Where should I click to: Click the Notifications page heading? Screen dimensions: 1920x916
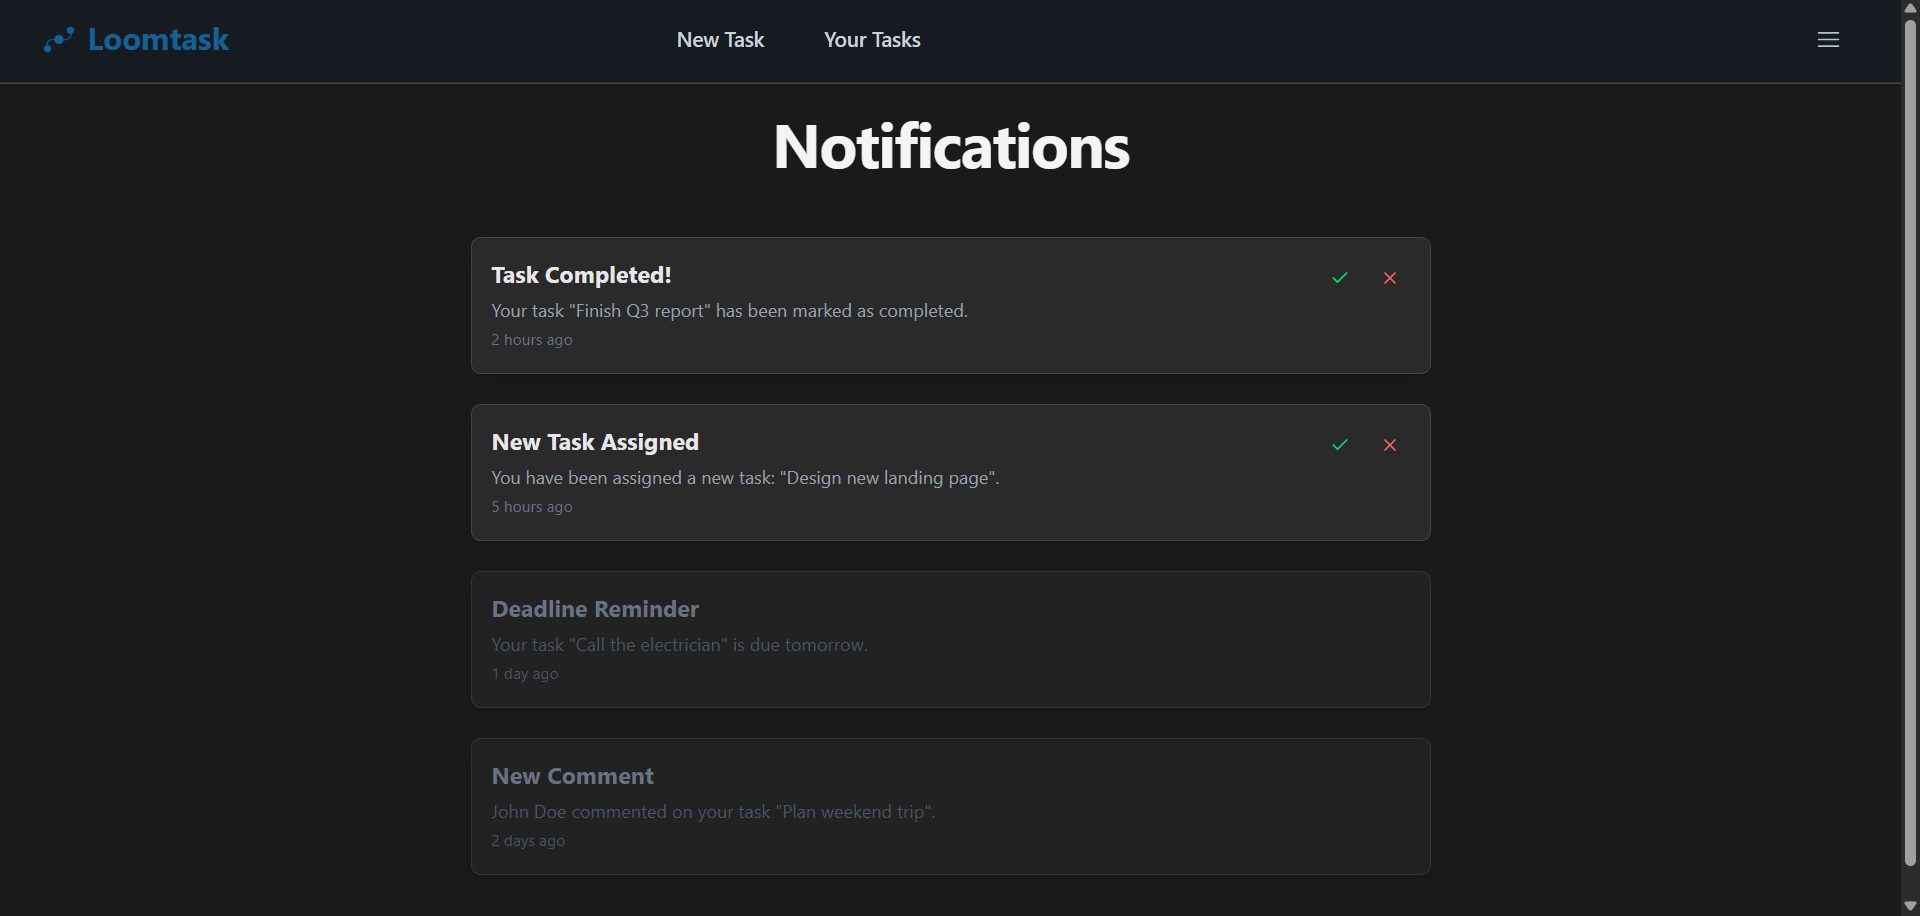click(951, 147)
